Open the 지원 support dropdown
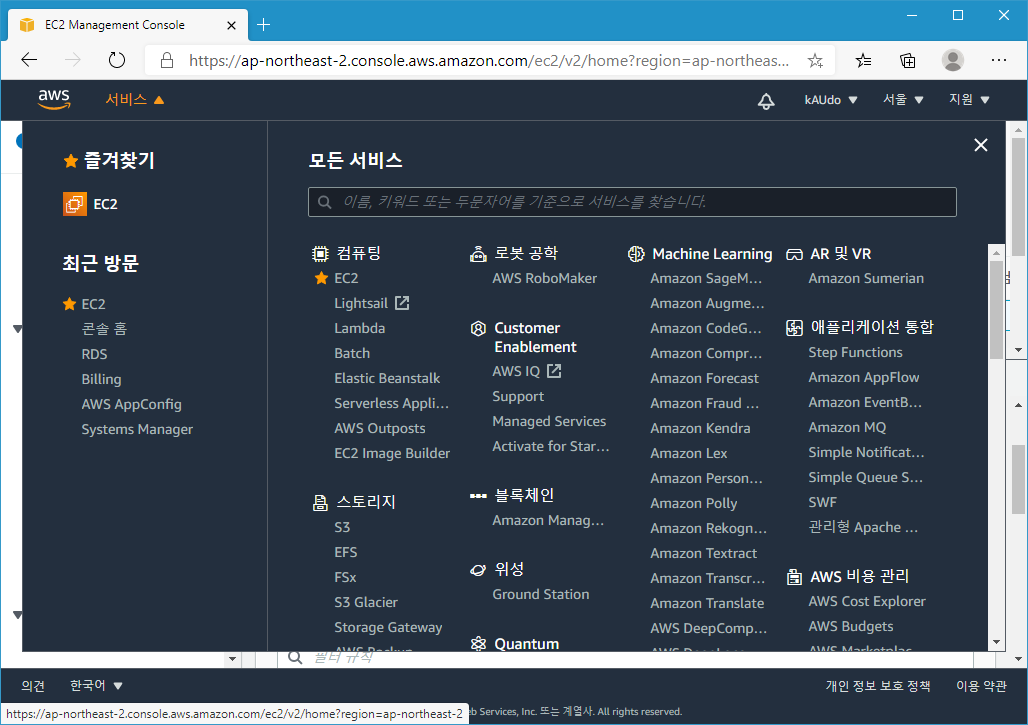The image size is (1028, 725). click(969, 100)
